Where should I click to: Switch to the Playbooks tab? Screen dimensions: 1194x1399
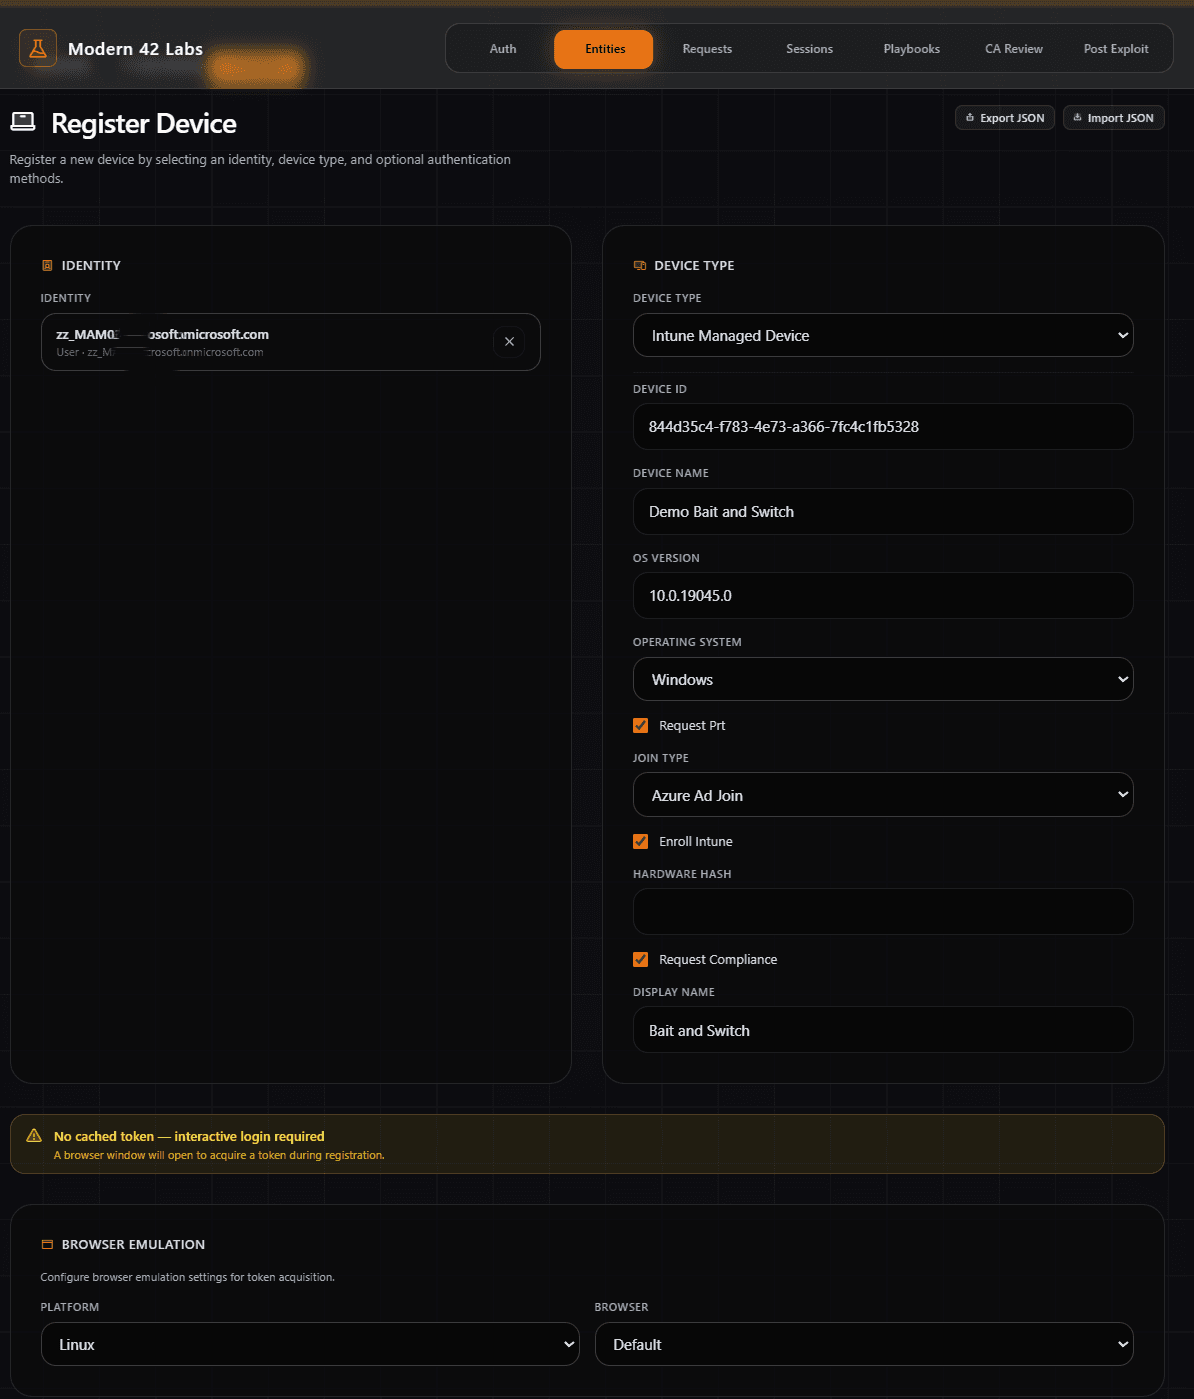tap(911, 48)
